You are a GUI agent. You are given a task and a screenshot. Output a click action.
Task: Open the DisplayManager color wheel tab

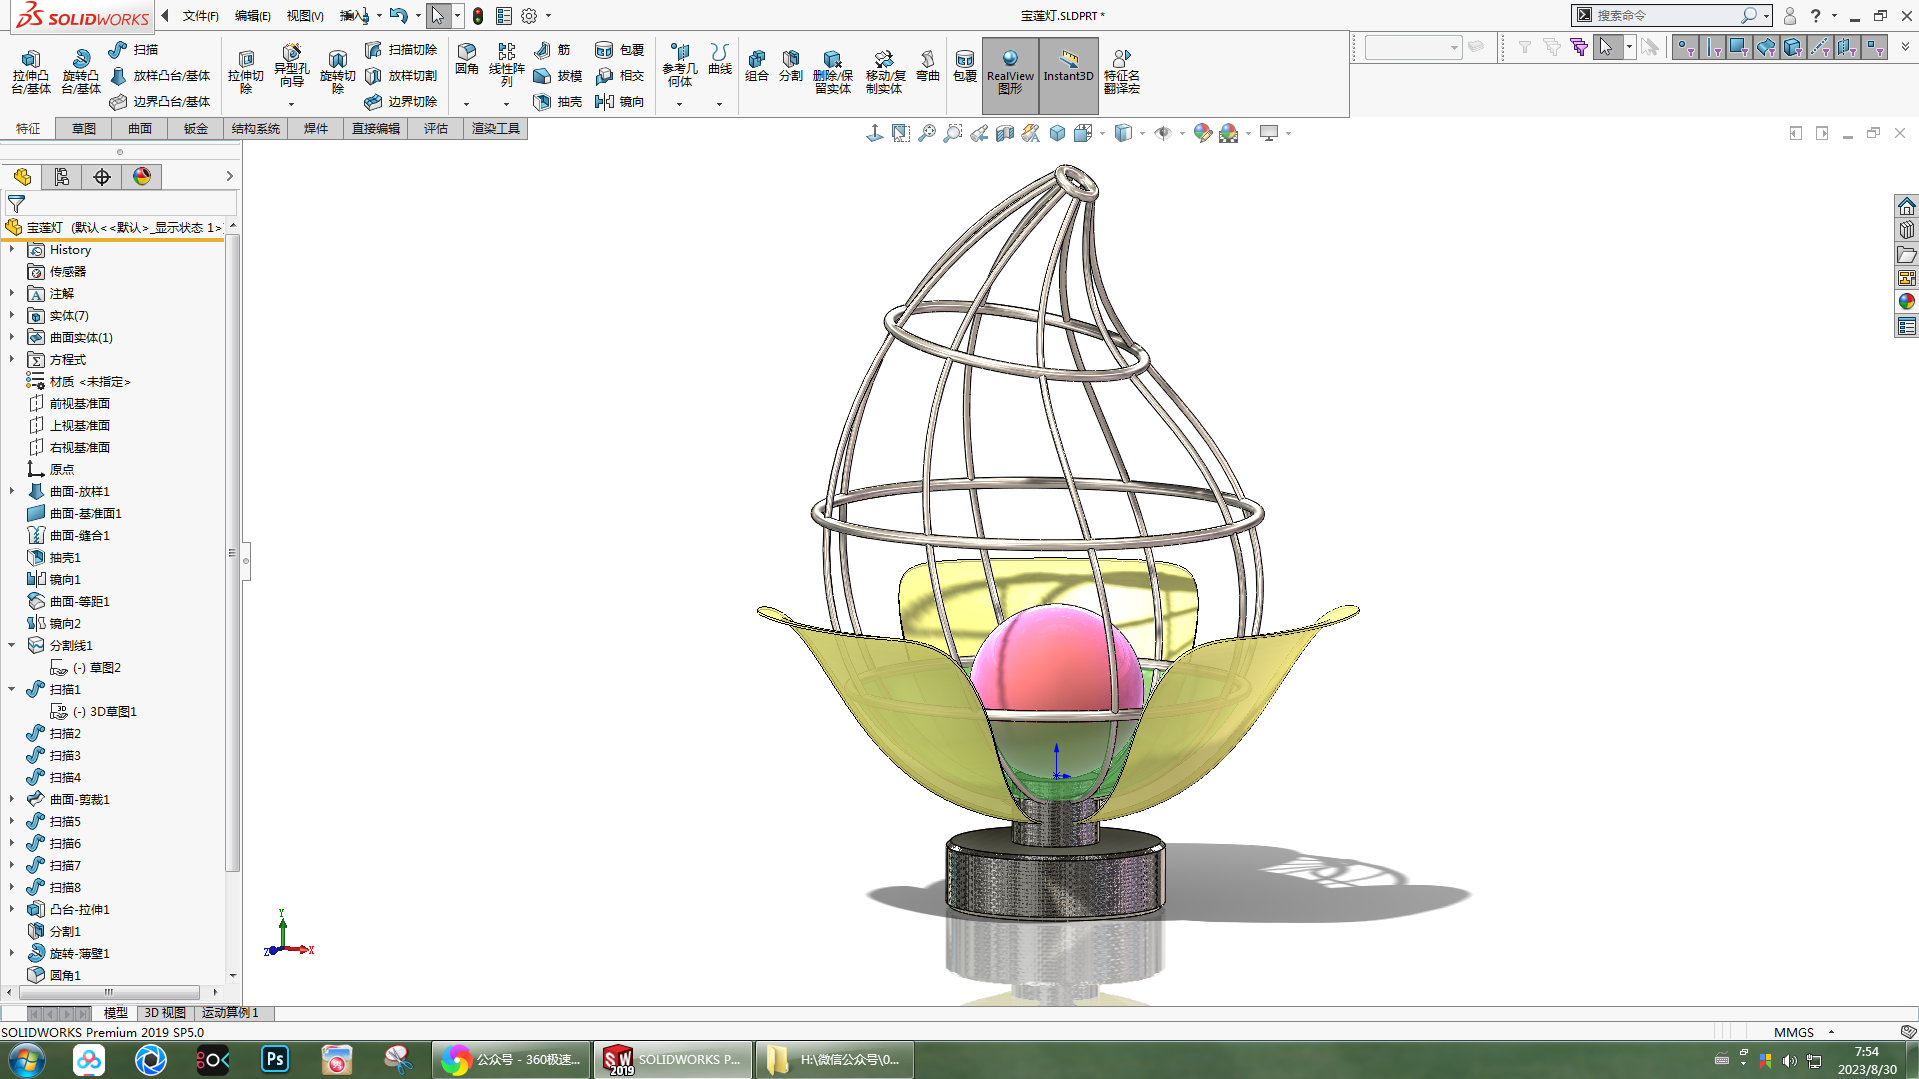tap(142, 177)
